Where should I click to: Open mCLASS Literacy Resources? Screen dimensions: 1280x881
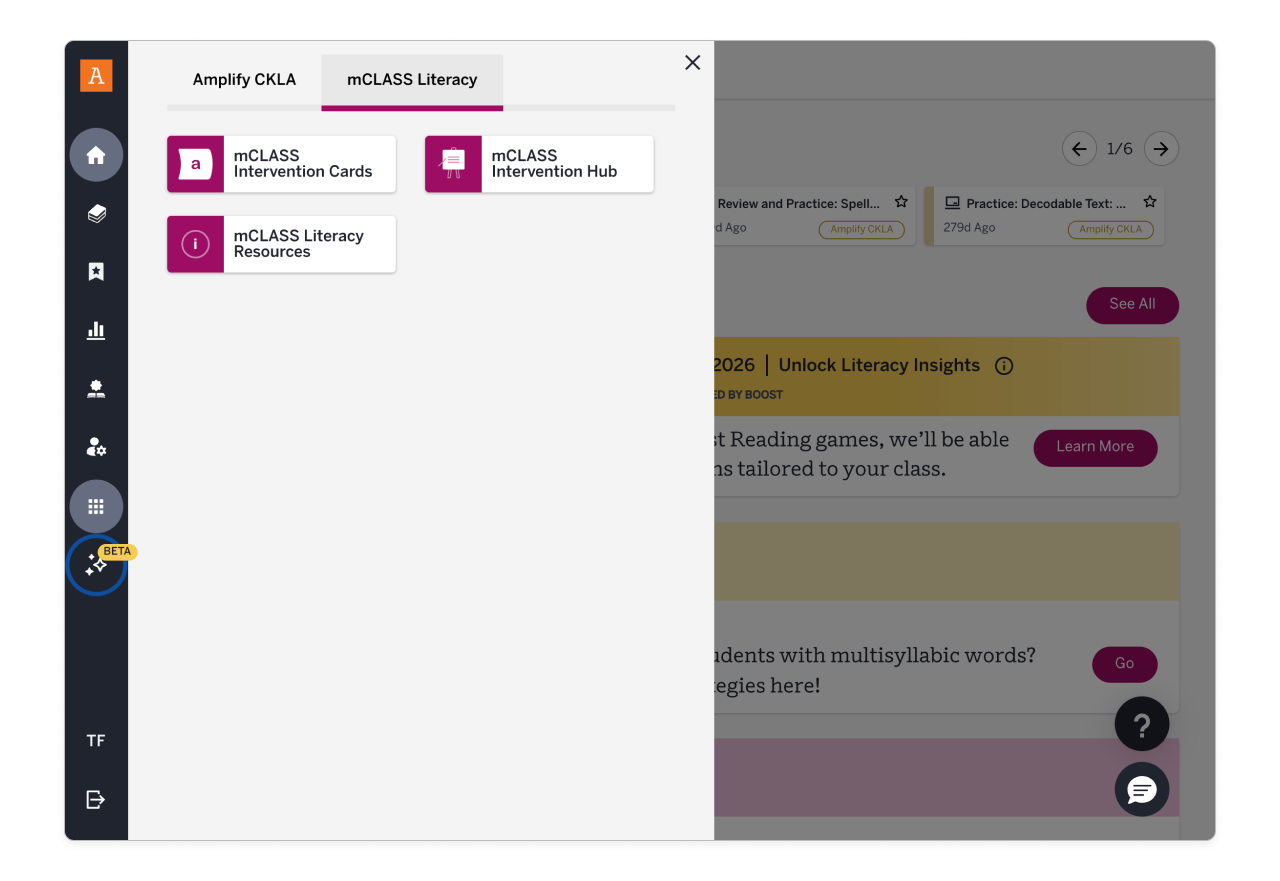coord(281,244)
